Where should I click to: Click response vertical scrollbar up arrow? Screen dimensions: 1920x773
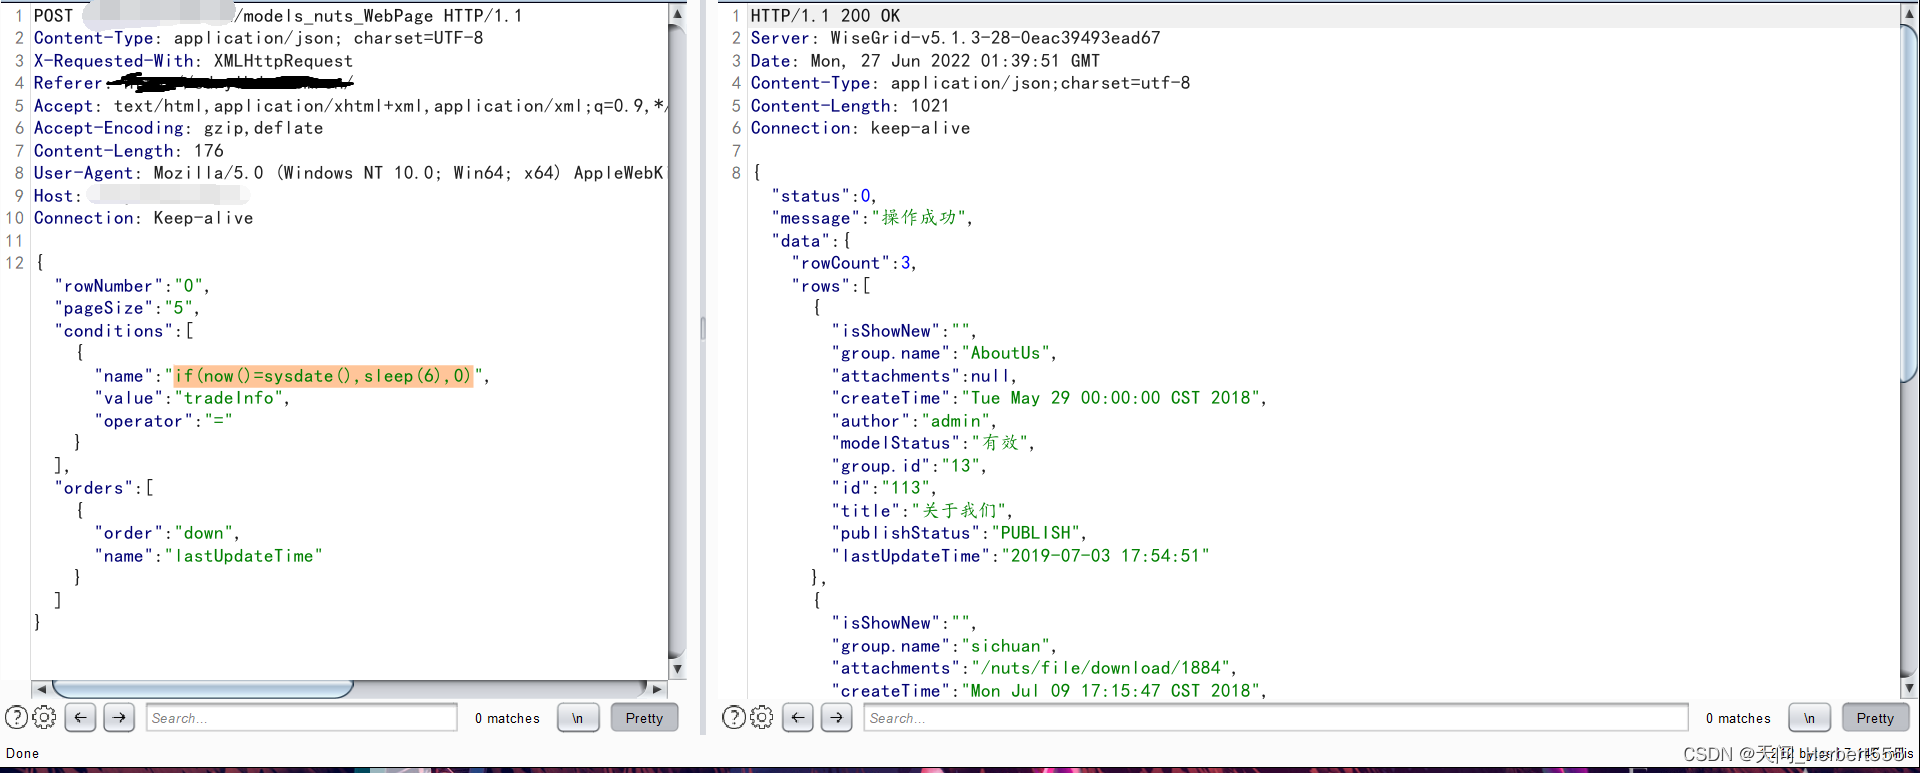tap(1909, 14)
